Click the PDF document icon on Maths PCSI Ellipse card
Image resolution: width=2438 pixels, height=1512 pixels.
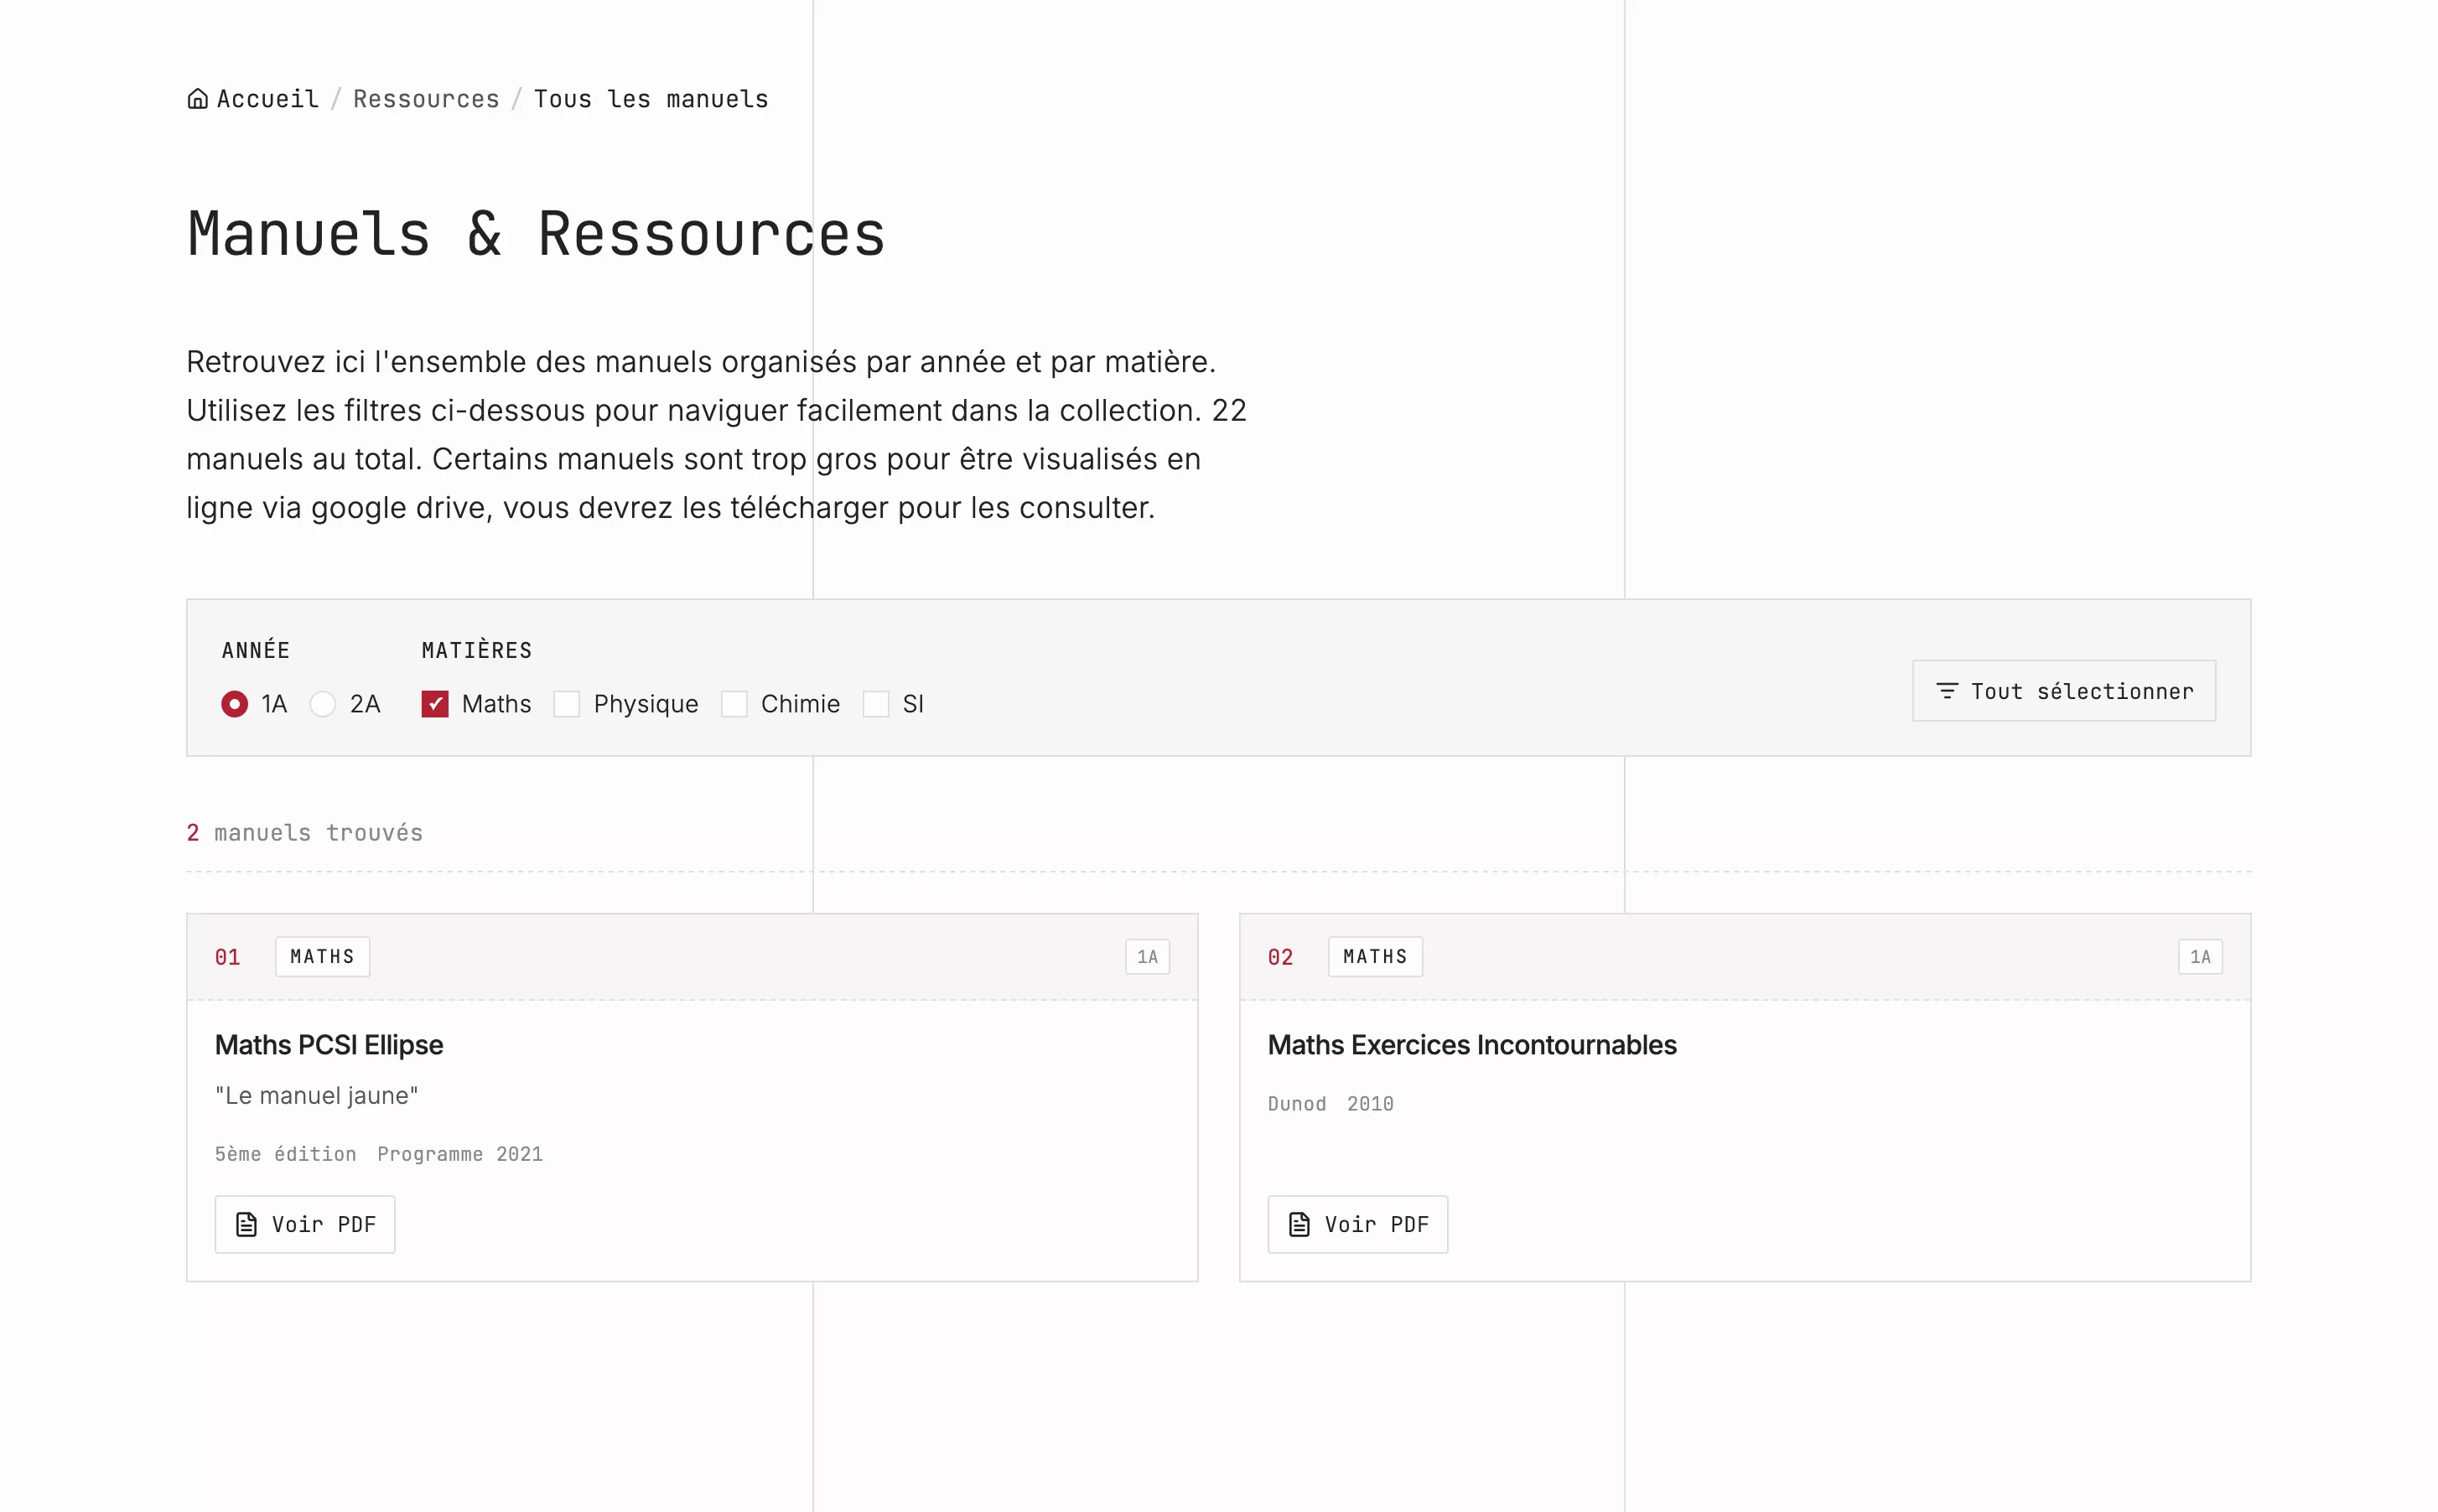(246, 1224)
